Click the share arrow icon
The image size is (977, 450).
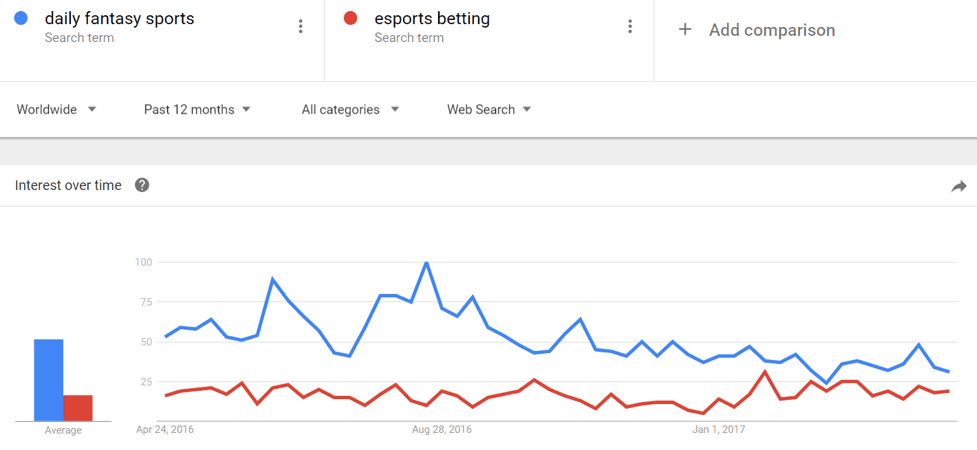coord(958,186)
